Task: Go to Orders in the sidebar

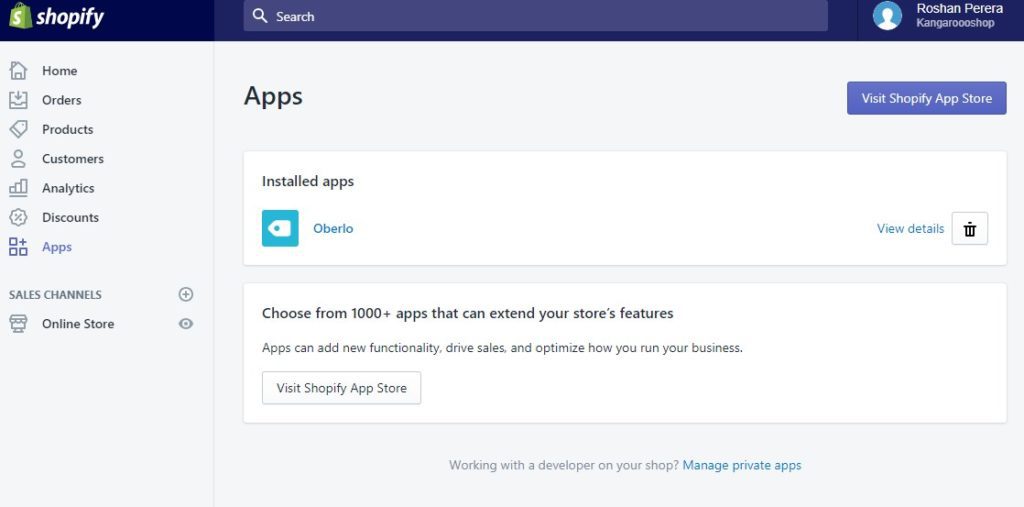Action: pyautogui.click(x=61, y=100)
